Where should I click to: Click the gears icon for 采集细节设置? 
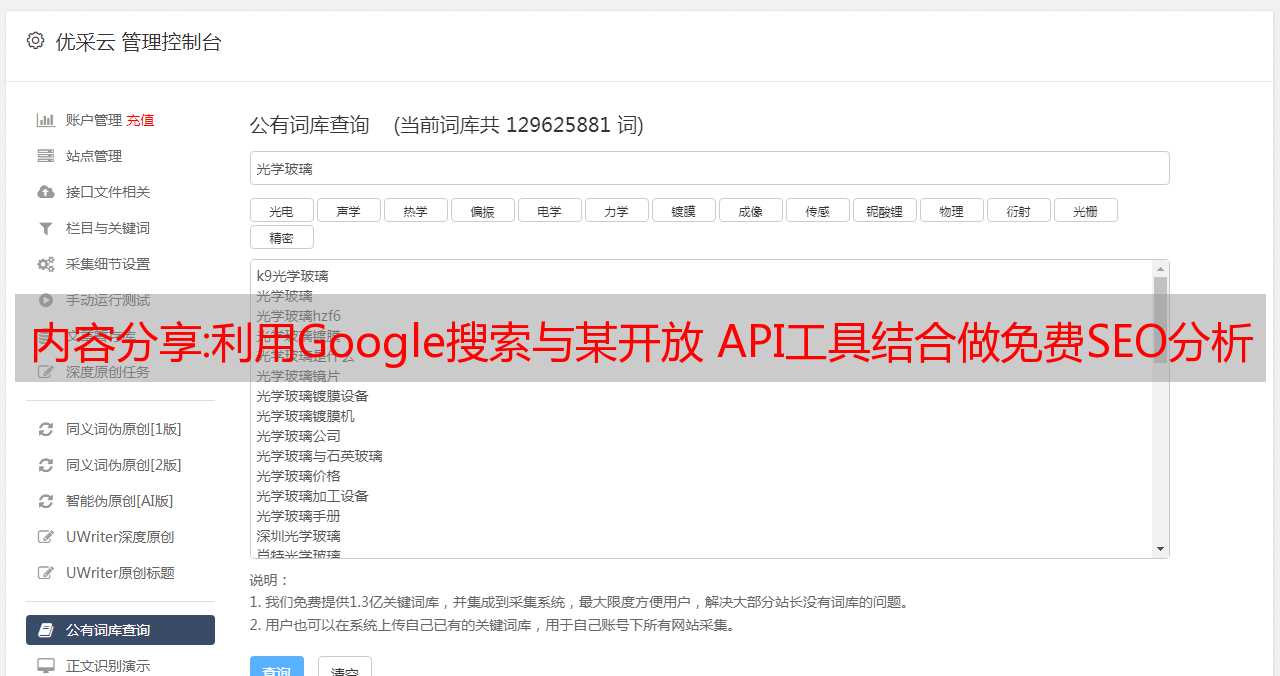pos(46,264)
